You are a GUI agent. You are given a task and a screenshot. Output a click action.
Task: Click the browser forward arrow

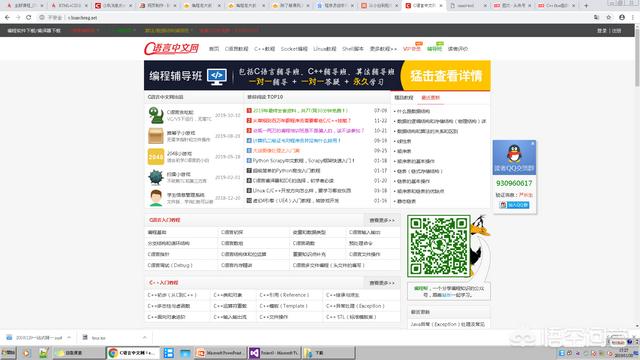[x=18, y=18]
